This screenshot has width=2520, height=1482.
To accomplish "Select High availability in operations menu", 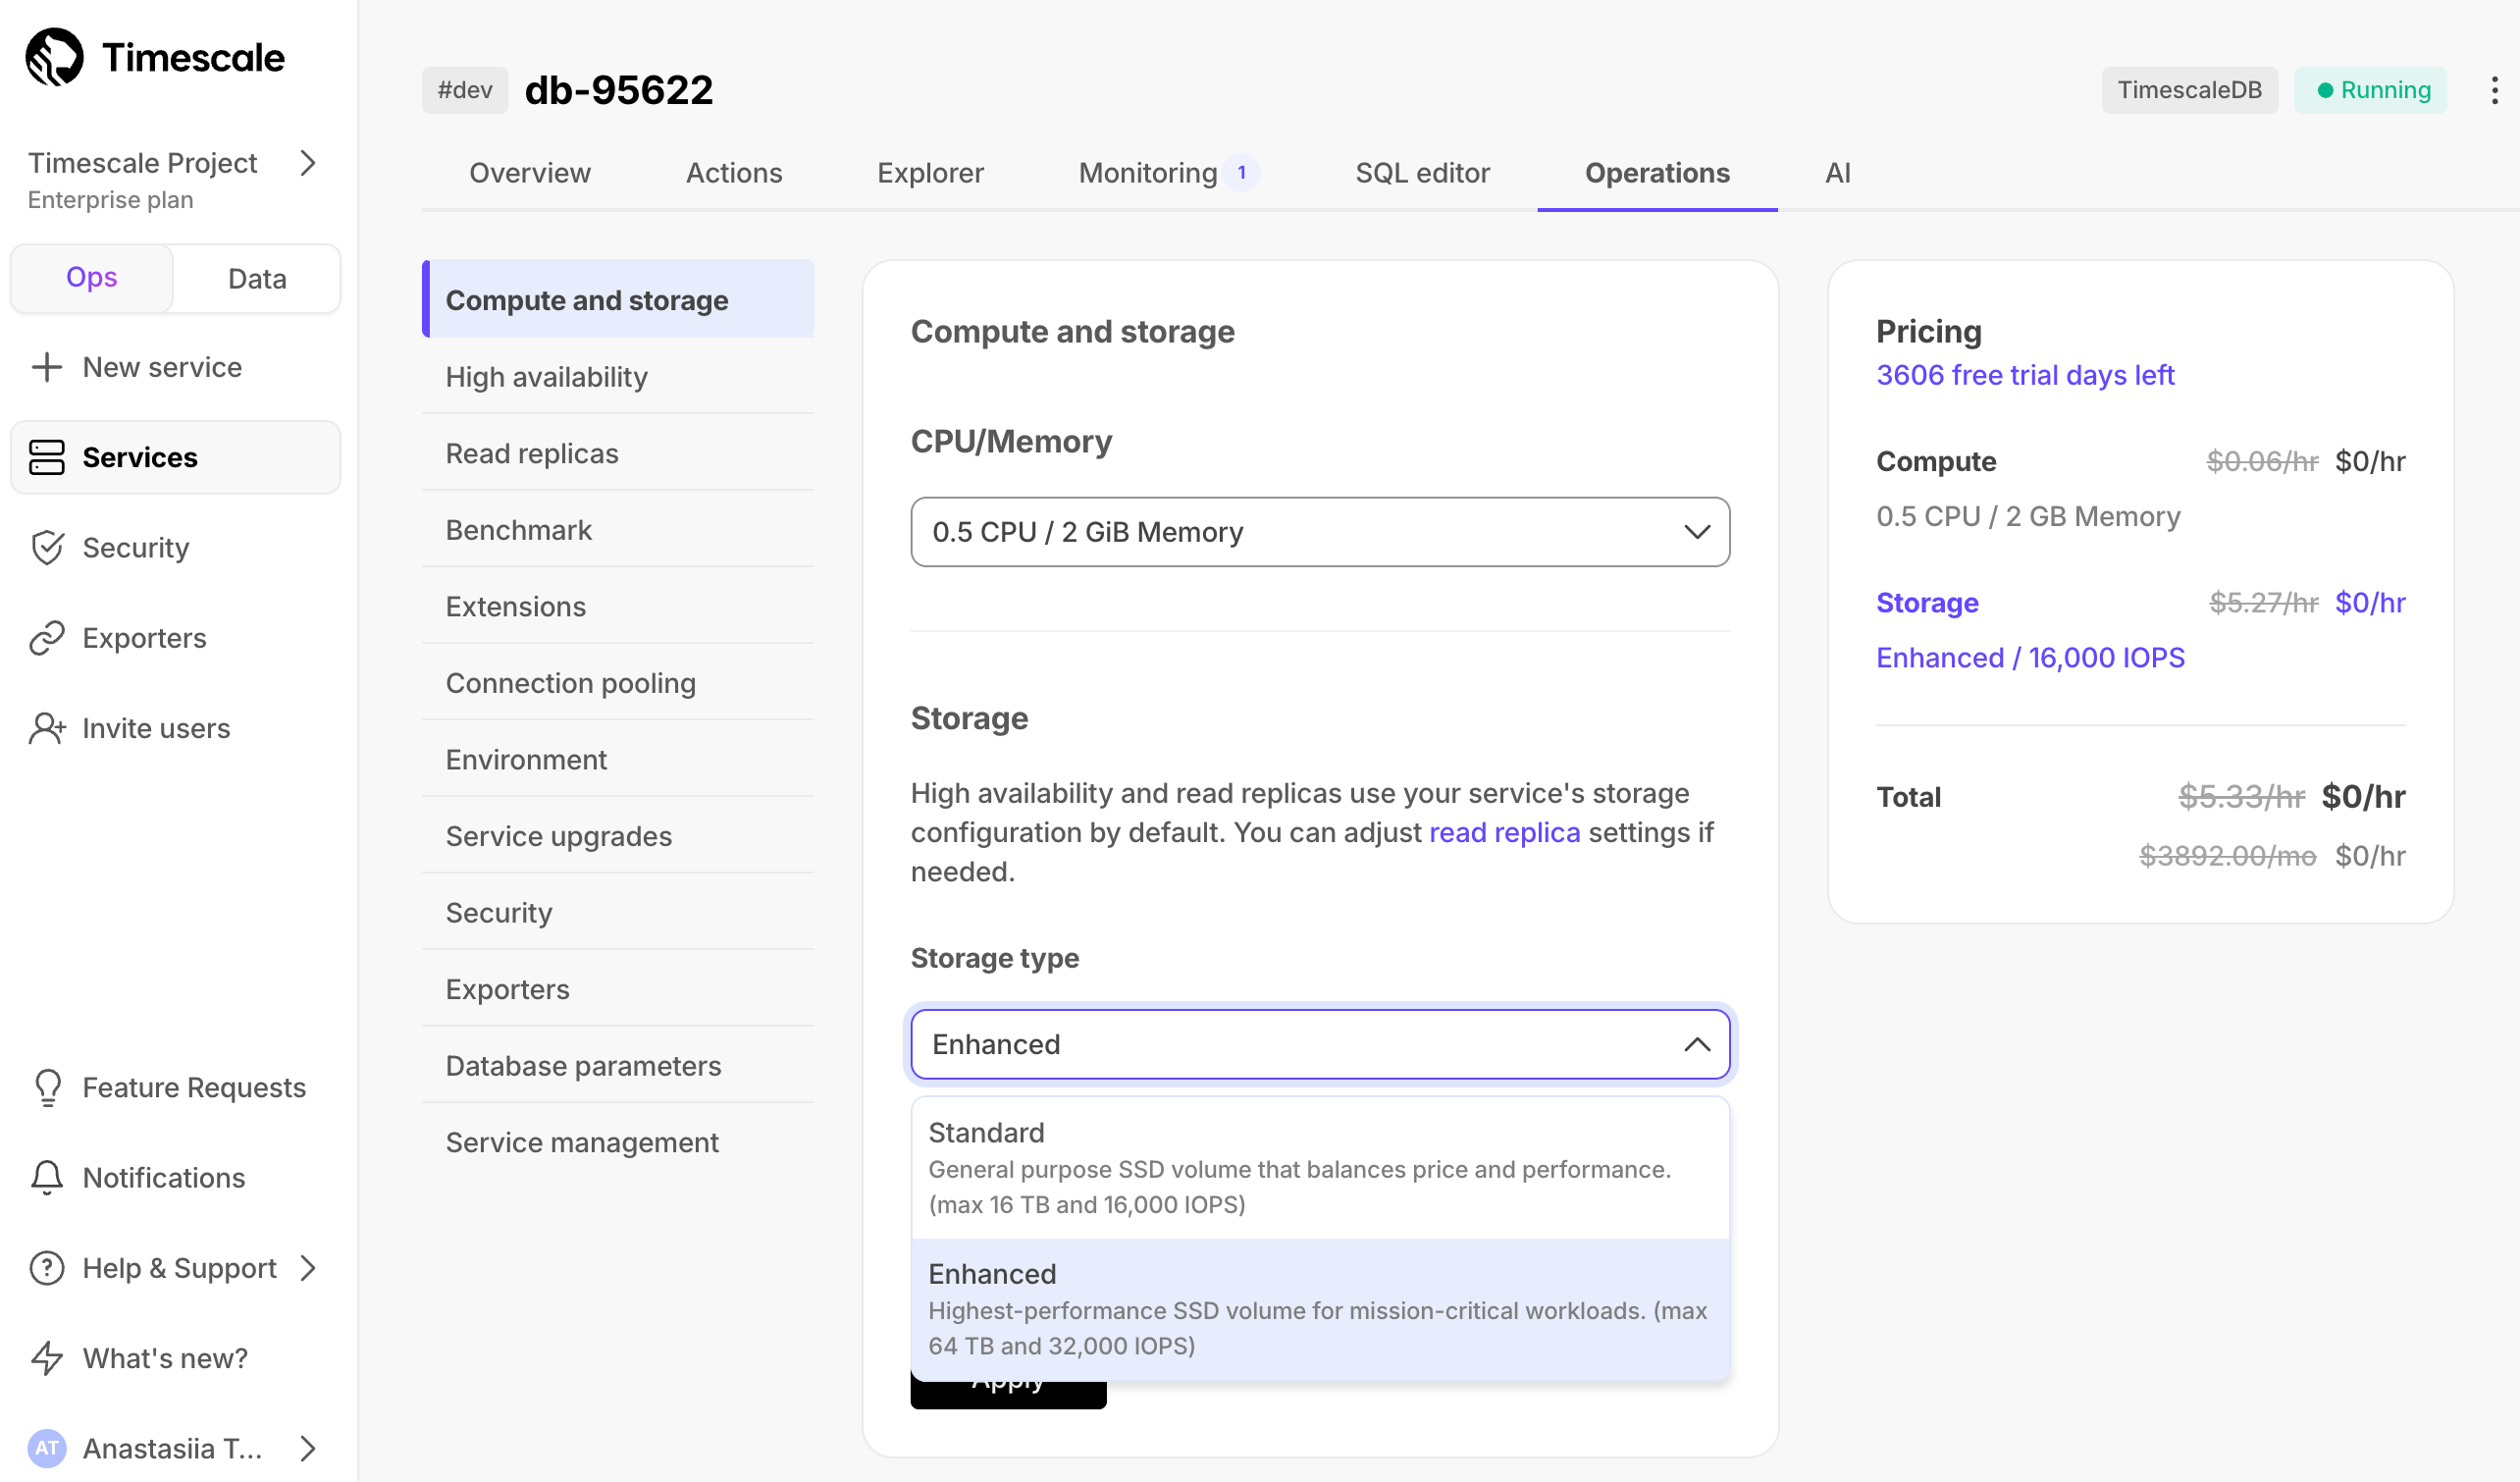I will 618,376.
